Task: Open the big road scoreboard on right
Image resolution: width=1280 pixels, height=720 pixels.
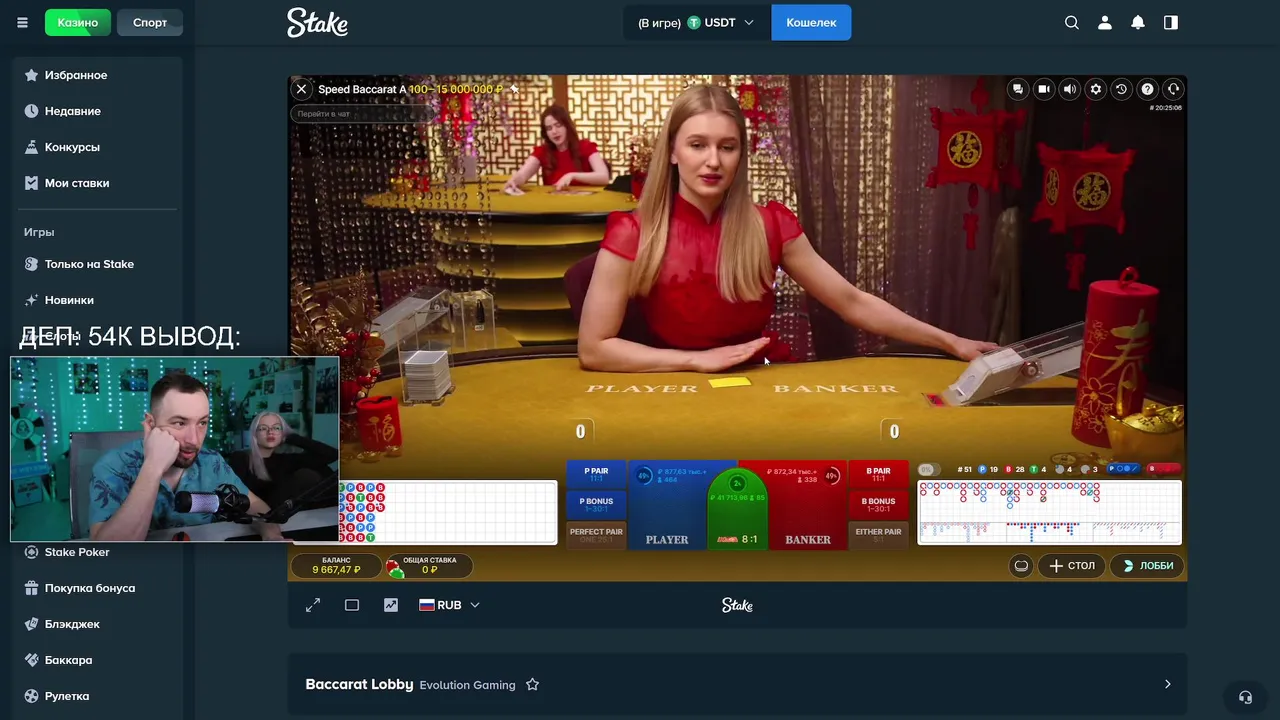Action: coord(1049,512)
